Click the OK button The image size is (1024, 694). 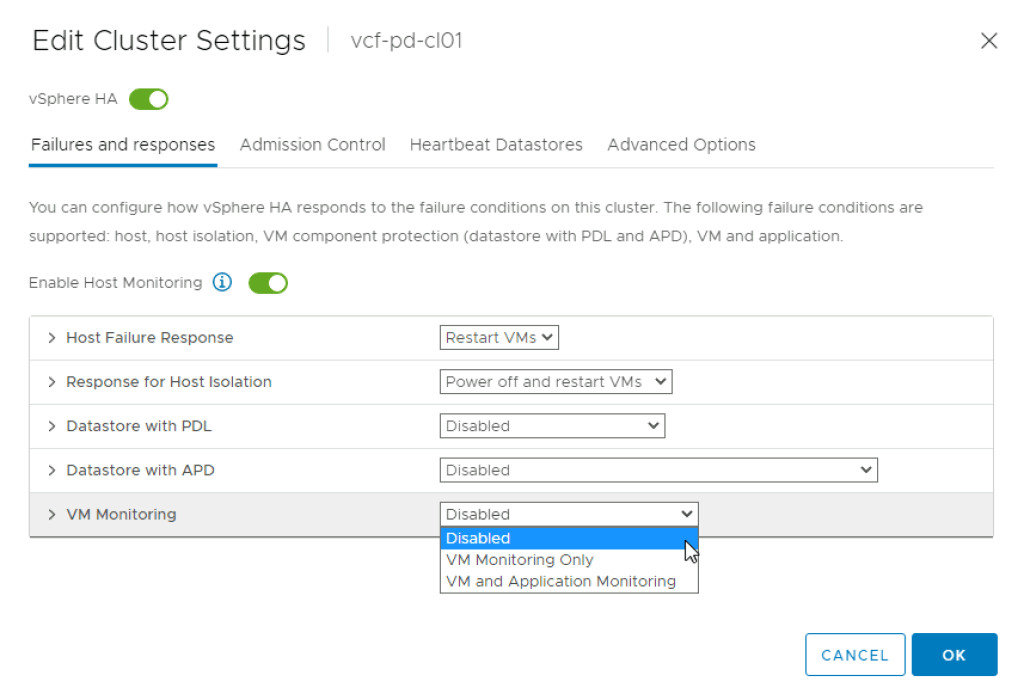pyautogui.click(x=954, y=655)
